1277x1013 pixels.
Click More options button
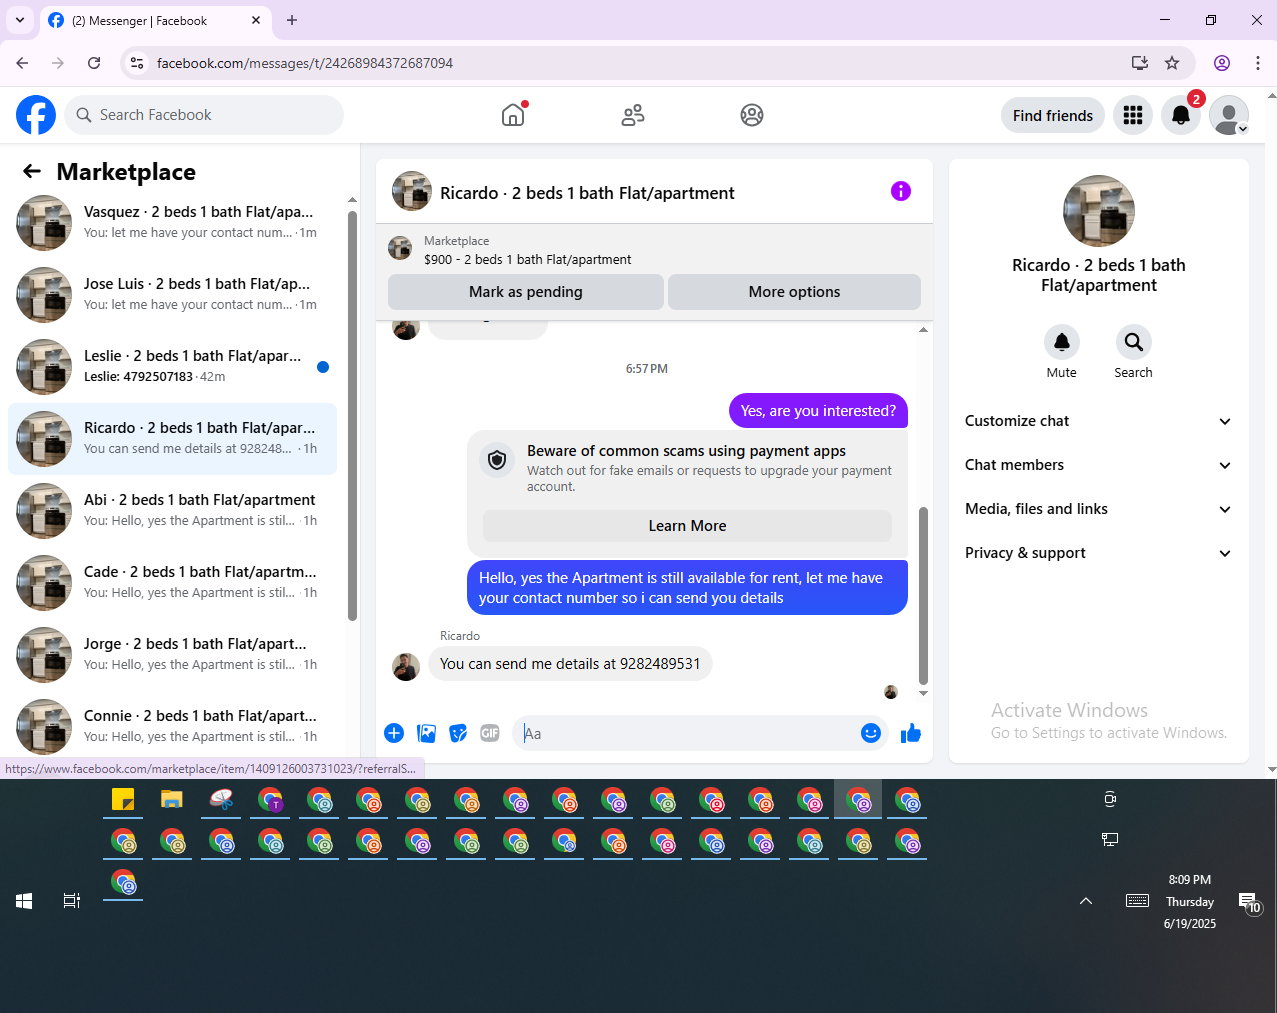pos(794,292)
